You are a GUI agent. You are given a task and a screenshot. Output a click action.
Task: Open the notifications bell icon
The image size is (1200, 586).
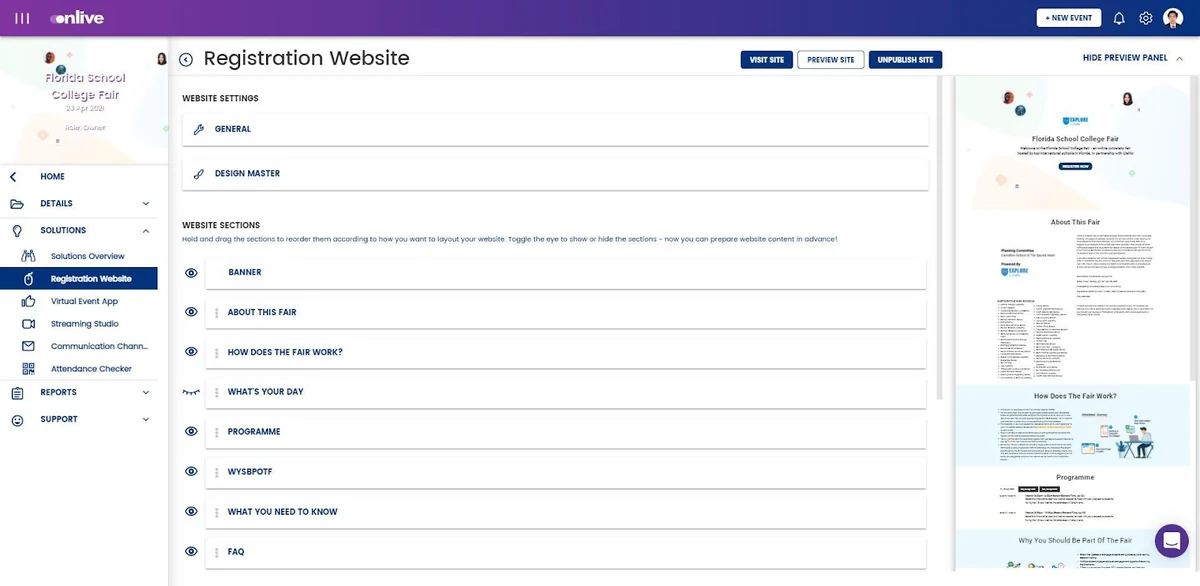click(1119, 18)
